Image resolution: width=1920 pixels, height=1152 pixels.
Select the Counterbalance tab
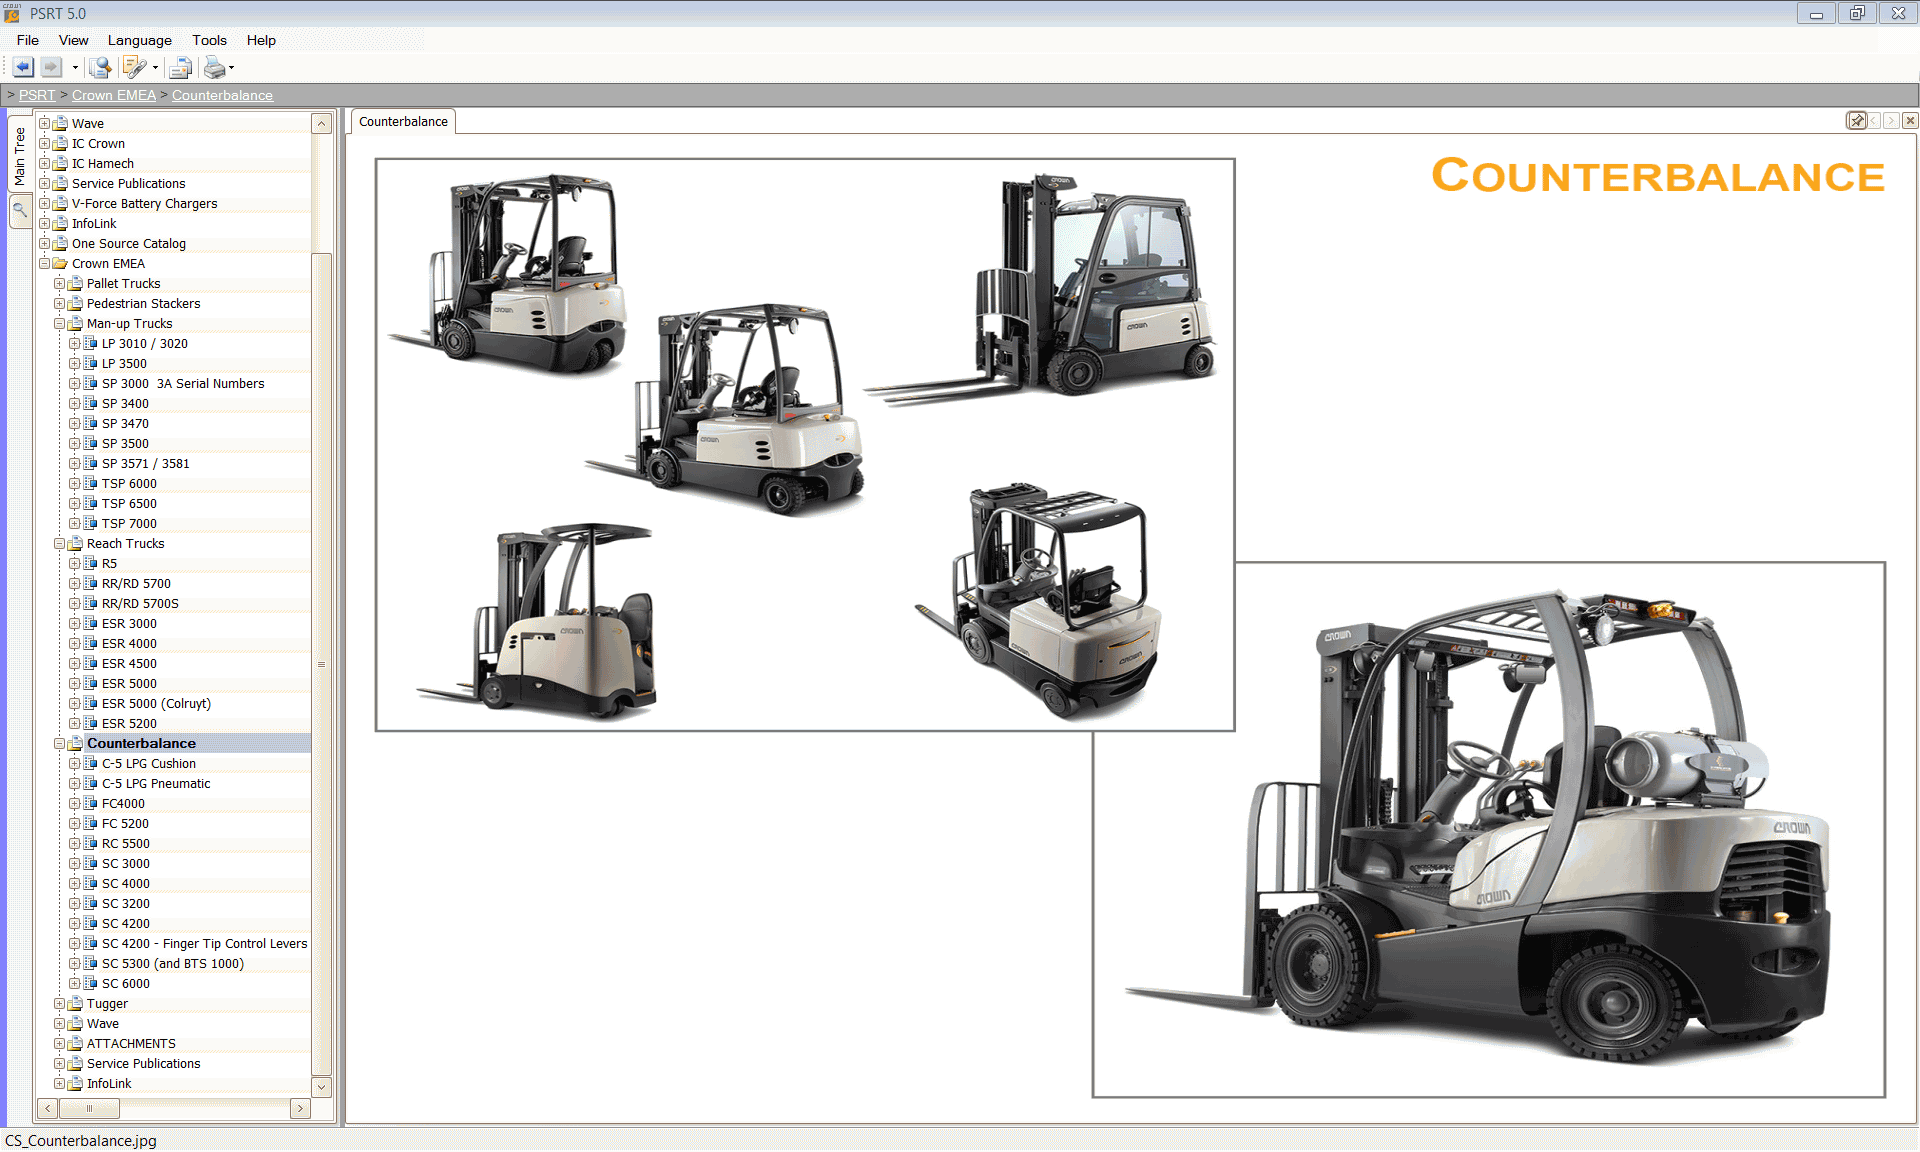point(402,120)
